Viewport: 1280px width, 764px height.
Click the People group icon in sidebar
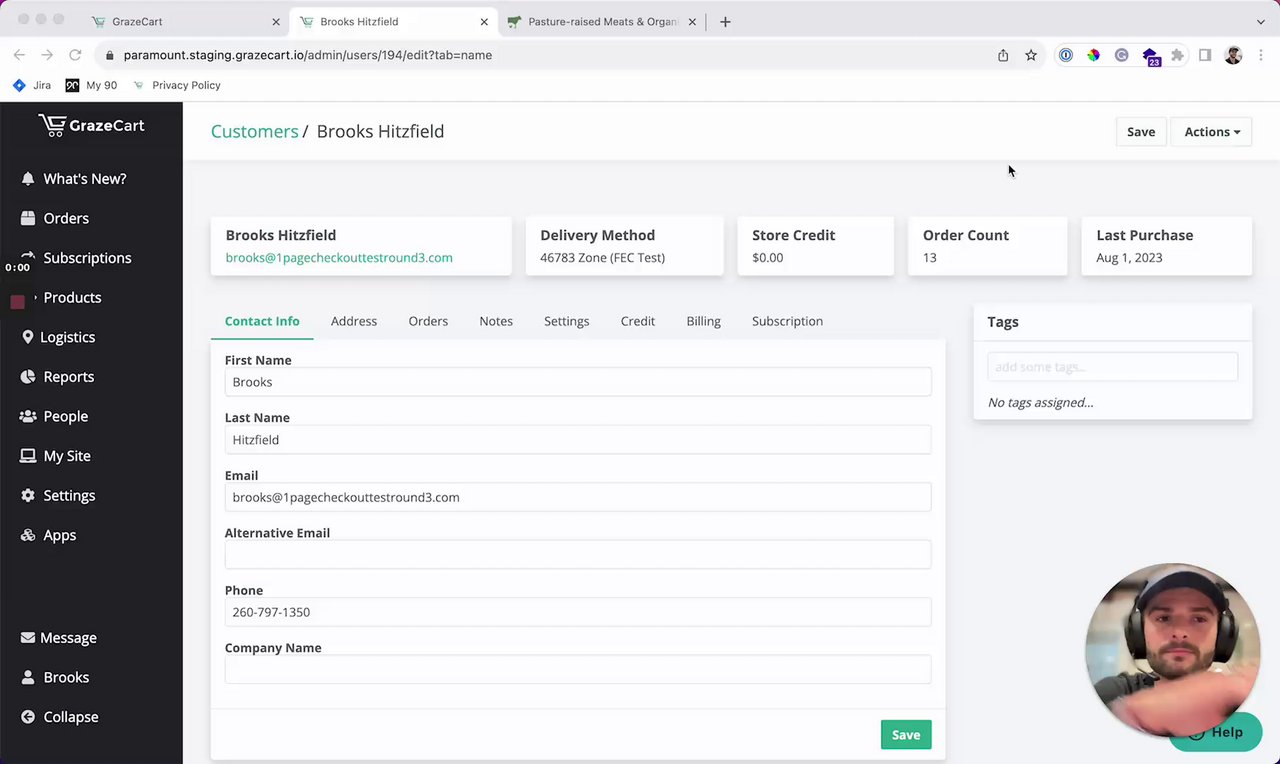pos(28,416)
